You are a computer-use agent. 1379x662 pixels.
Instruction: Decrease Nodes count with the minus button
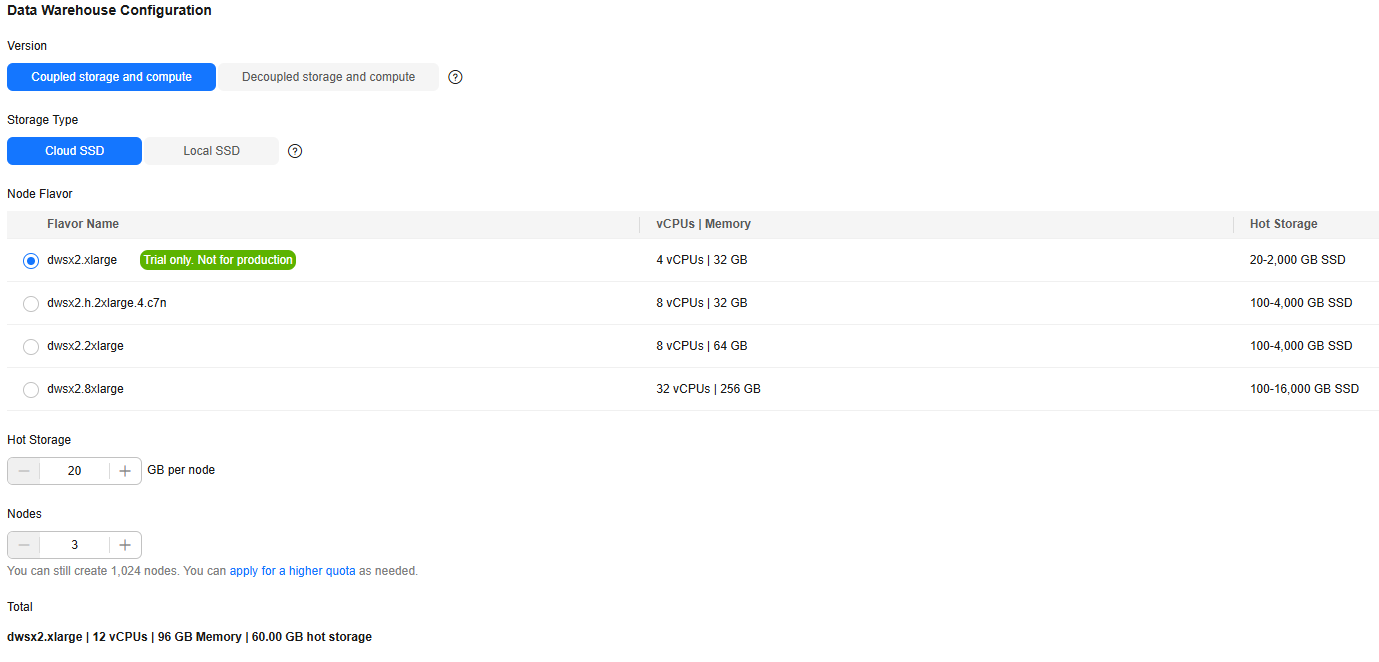[24, 545]
